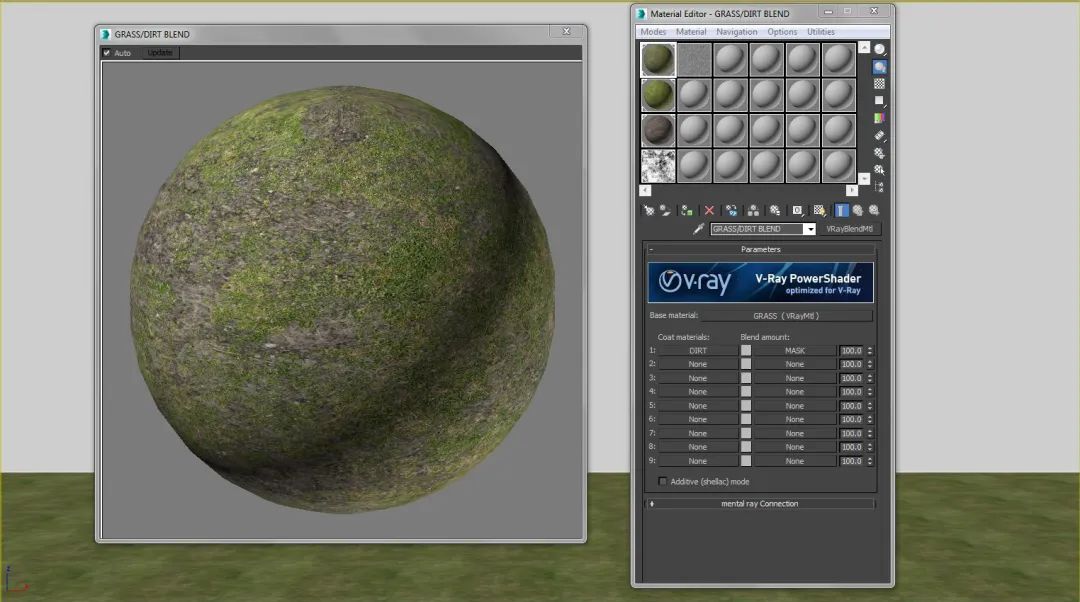Select the brown dirt material sample slot

click(657, 130)
